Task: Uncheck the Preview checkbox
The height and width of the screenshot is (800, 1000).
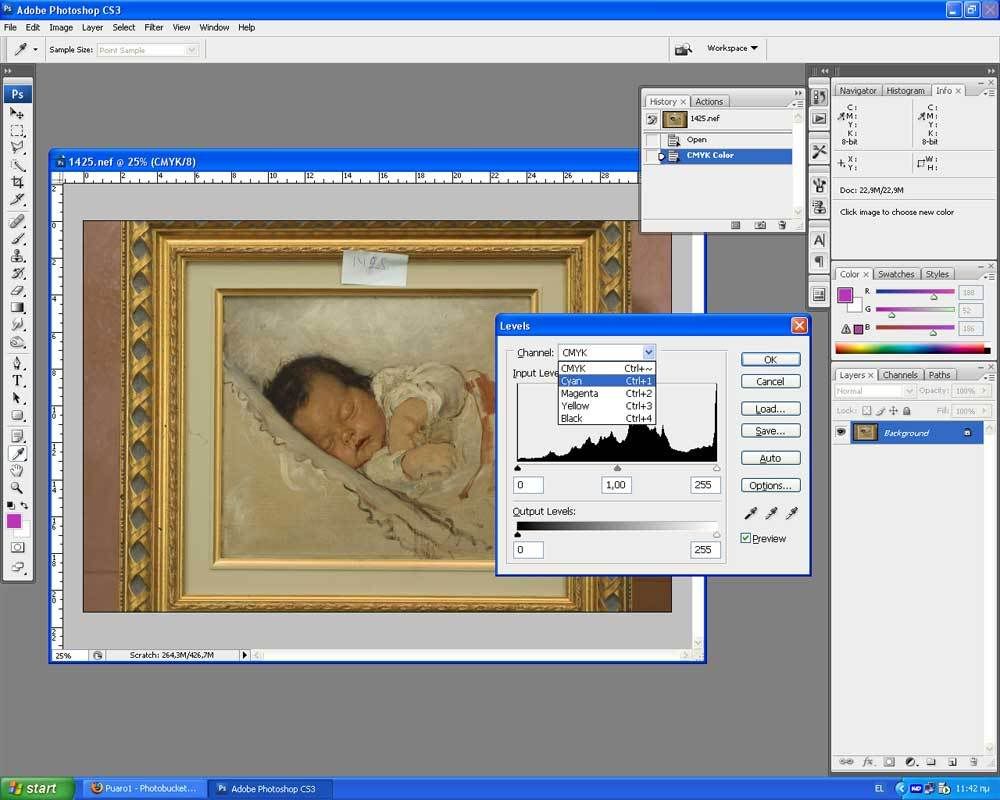Action: point(746,538)
